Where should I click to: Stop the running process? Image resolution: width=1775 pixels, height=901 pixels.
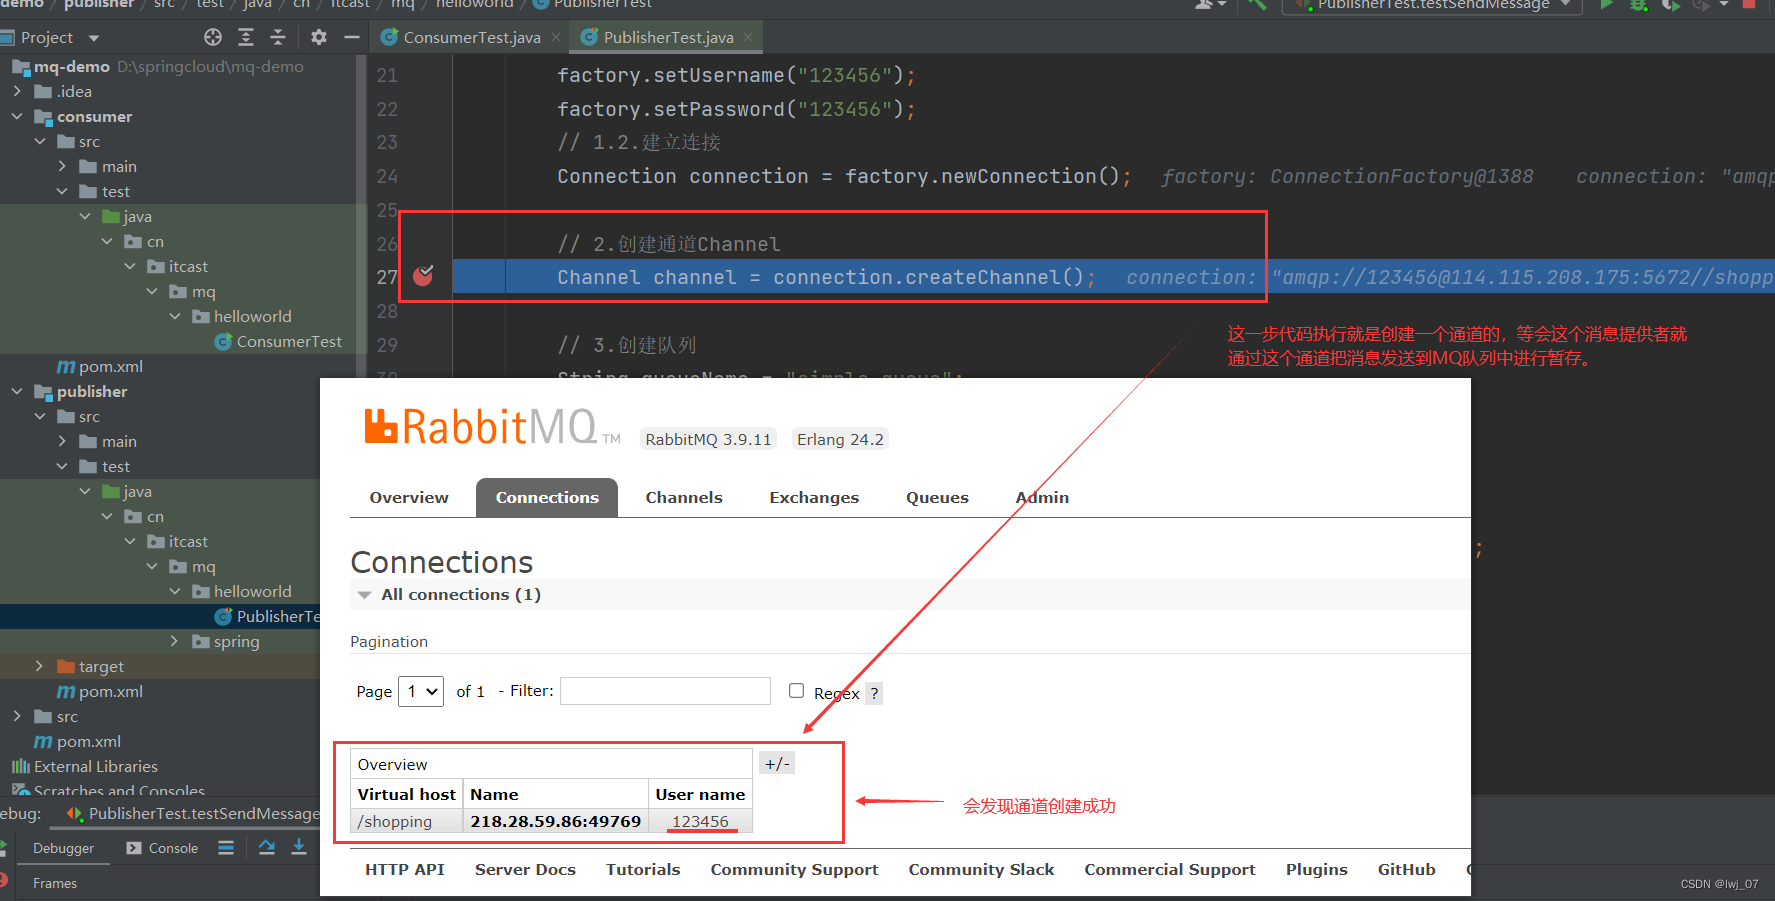click(x=1750, y=6)
